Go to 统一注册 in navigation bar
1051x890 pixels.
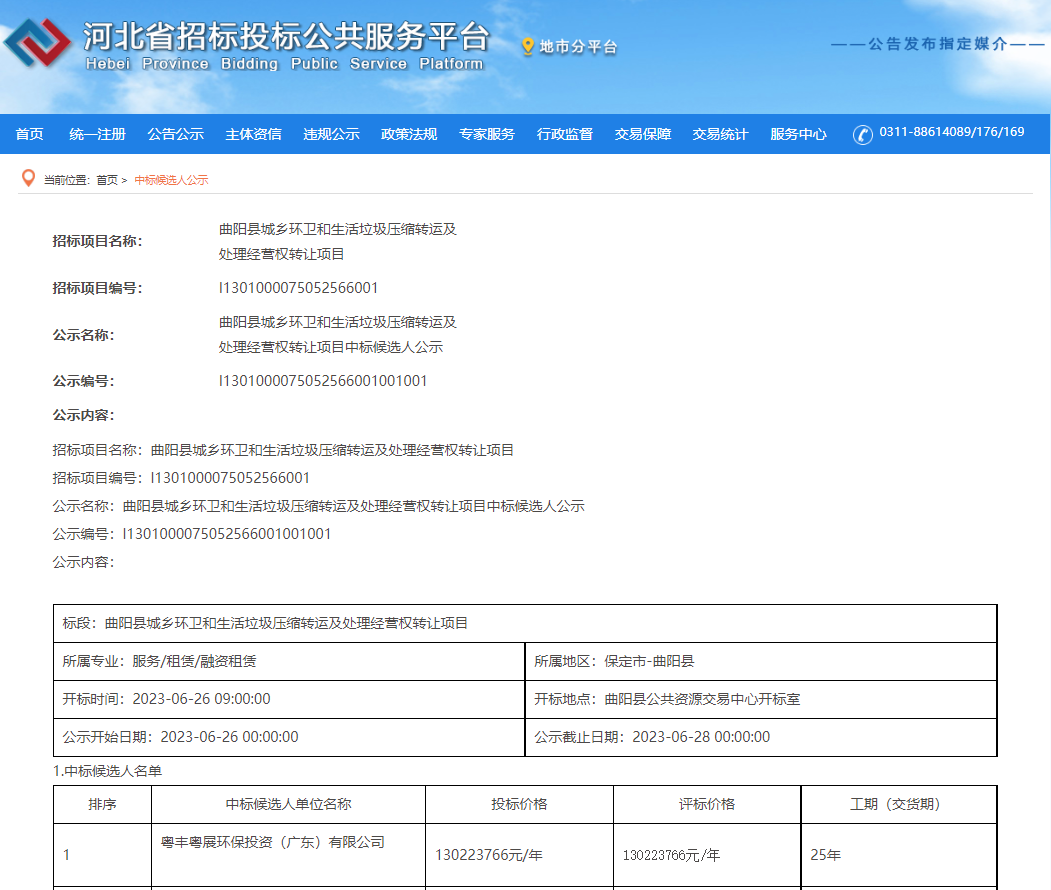[97, 134]
